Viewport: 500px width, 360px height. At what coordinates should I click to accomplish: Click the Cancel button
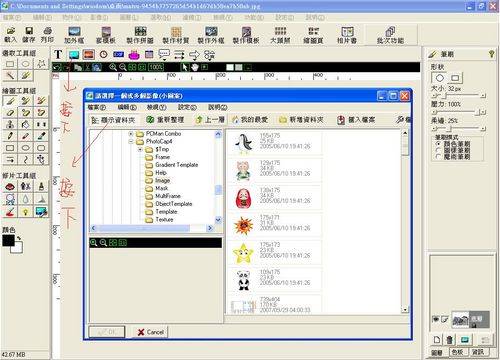pos(150,332)
